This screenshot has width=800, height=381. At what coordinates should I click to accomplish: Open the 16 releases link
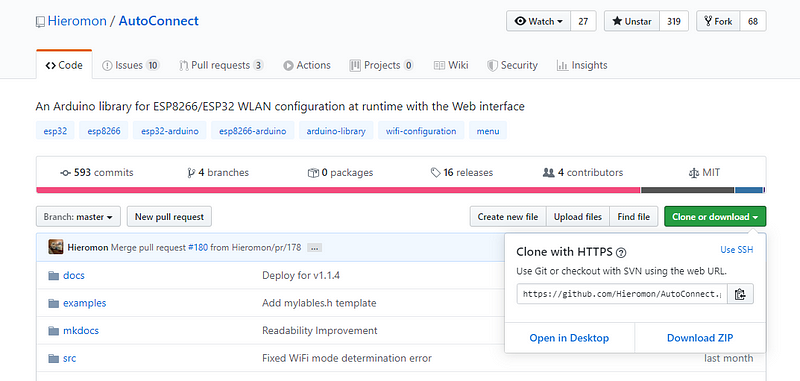pyautogui.click(x=462, y=172)
